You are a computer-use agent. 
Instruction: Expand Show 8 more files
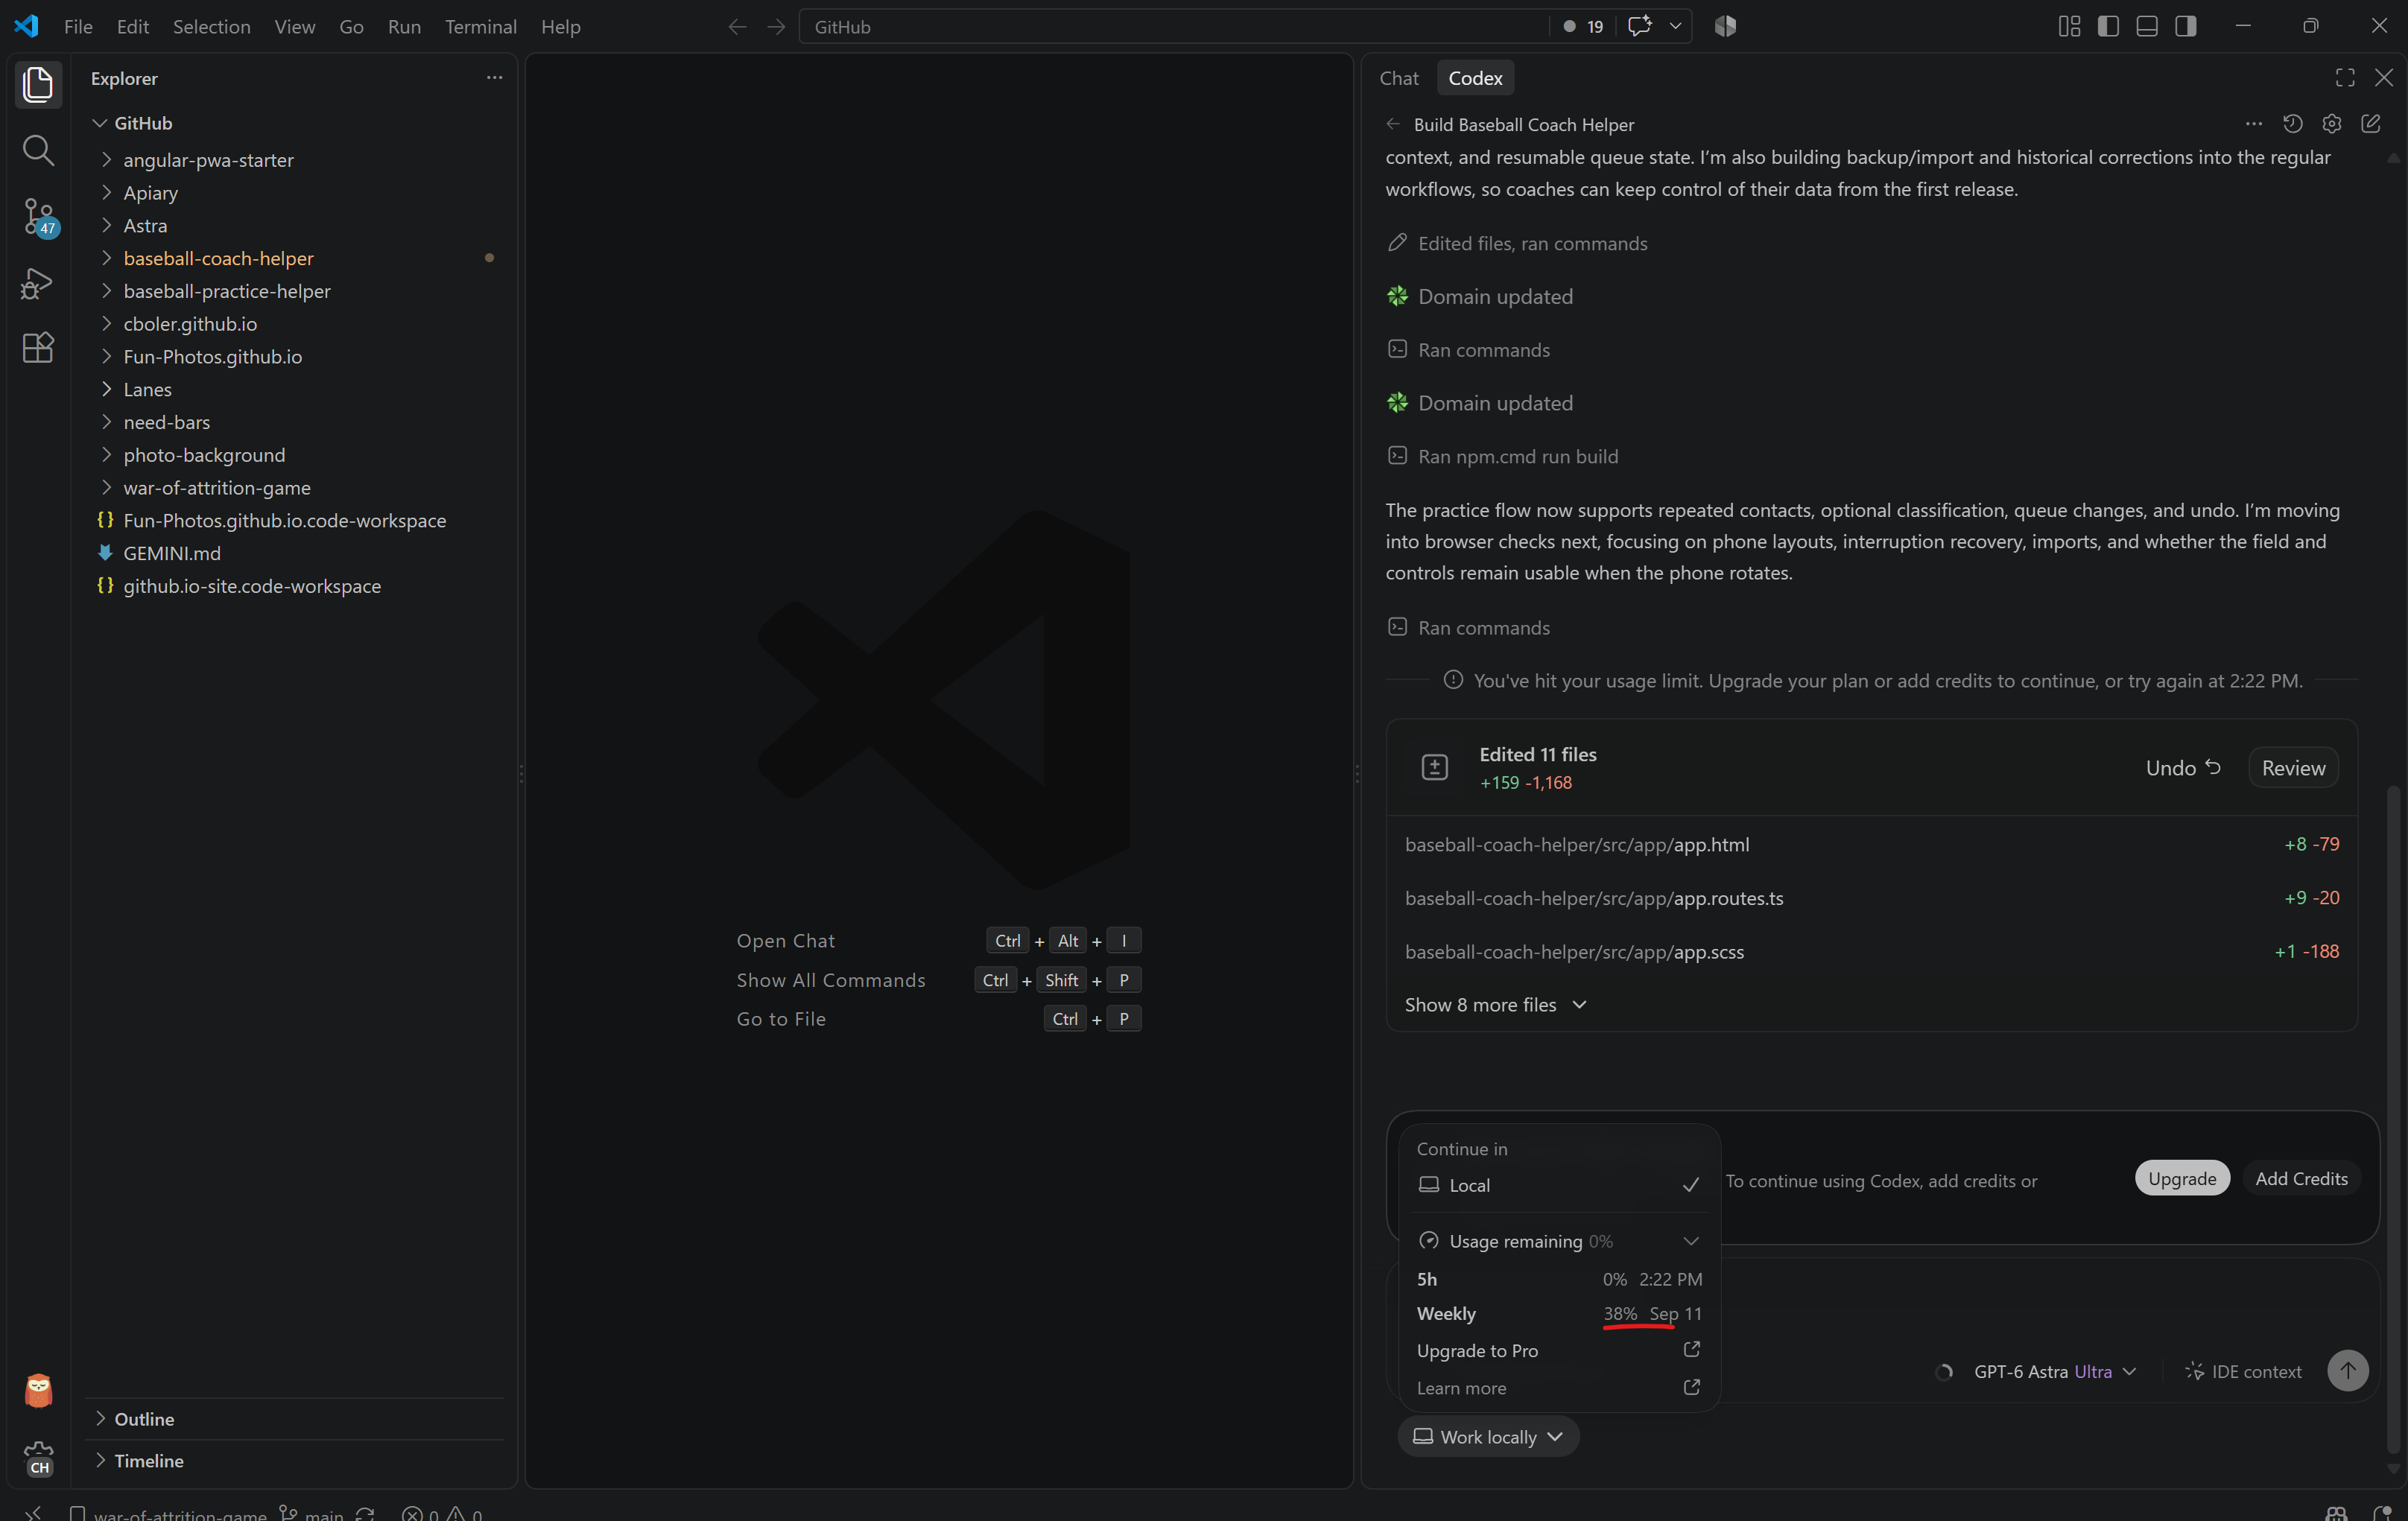point(1495,1005)
